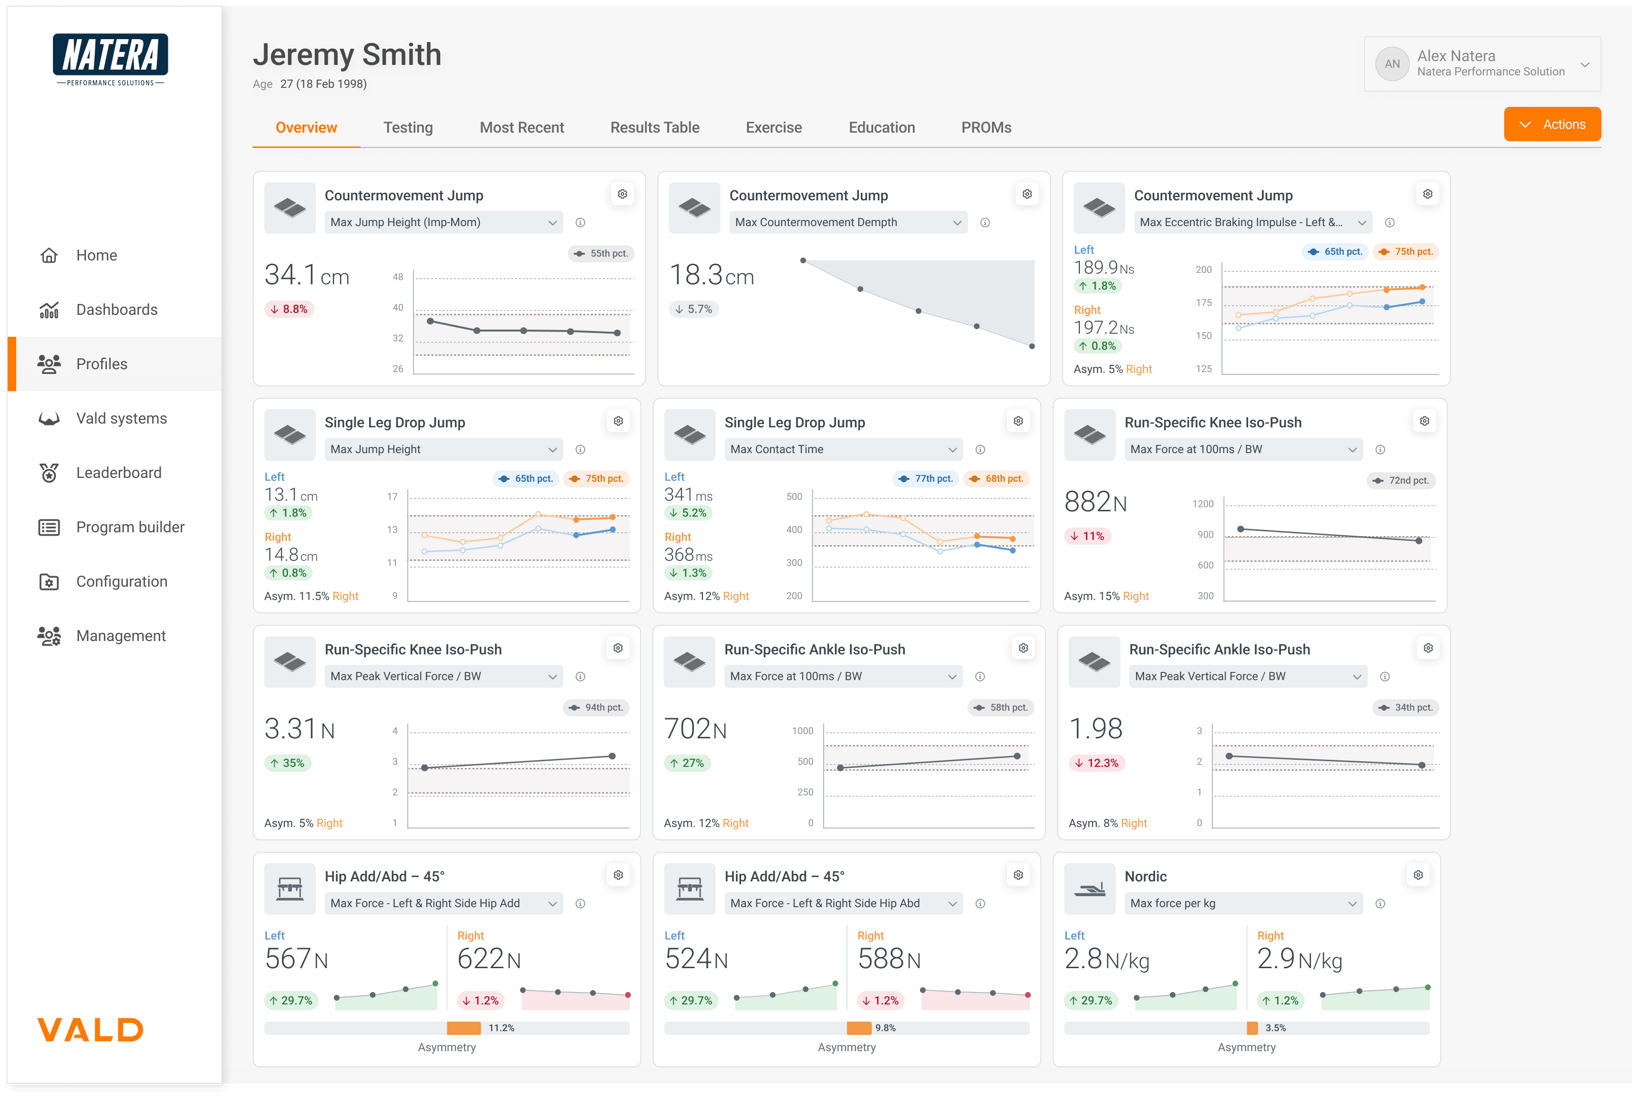Click the VALD logo
The height and width of the screenshot is (1096, 1632).
[91, 1029]
